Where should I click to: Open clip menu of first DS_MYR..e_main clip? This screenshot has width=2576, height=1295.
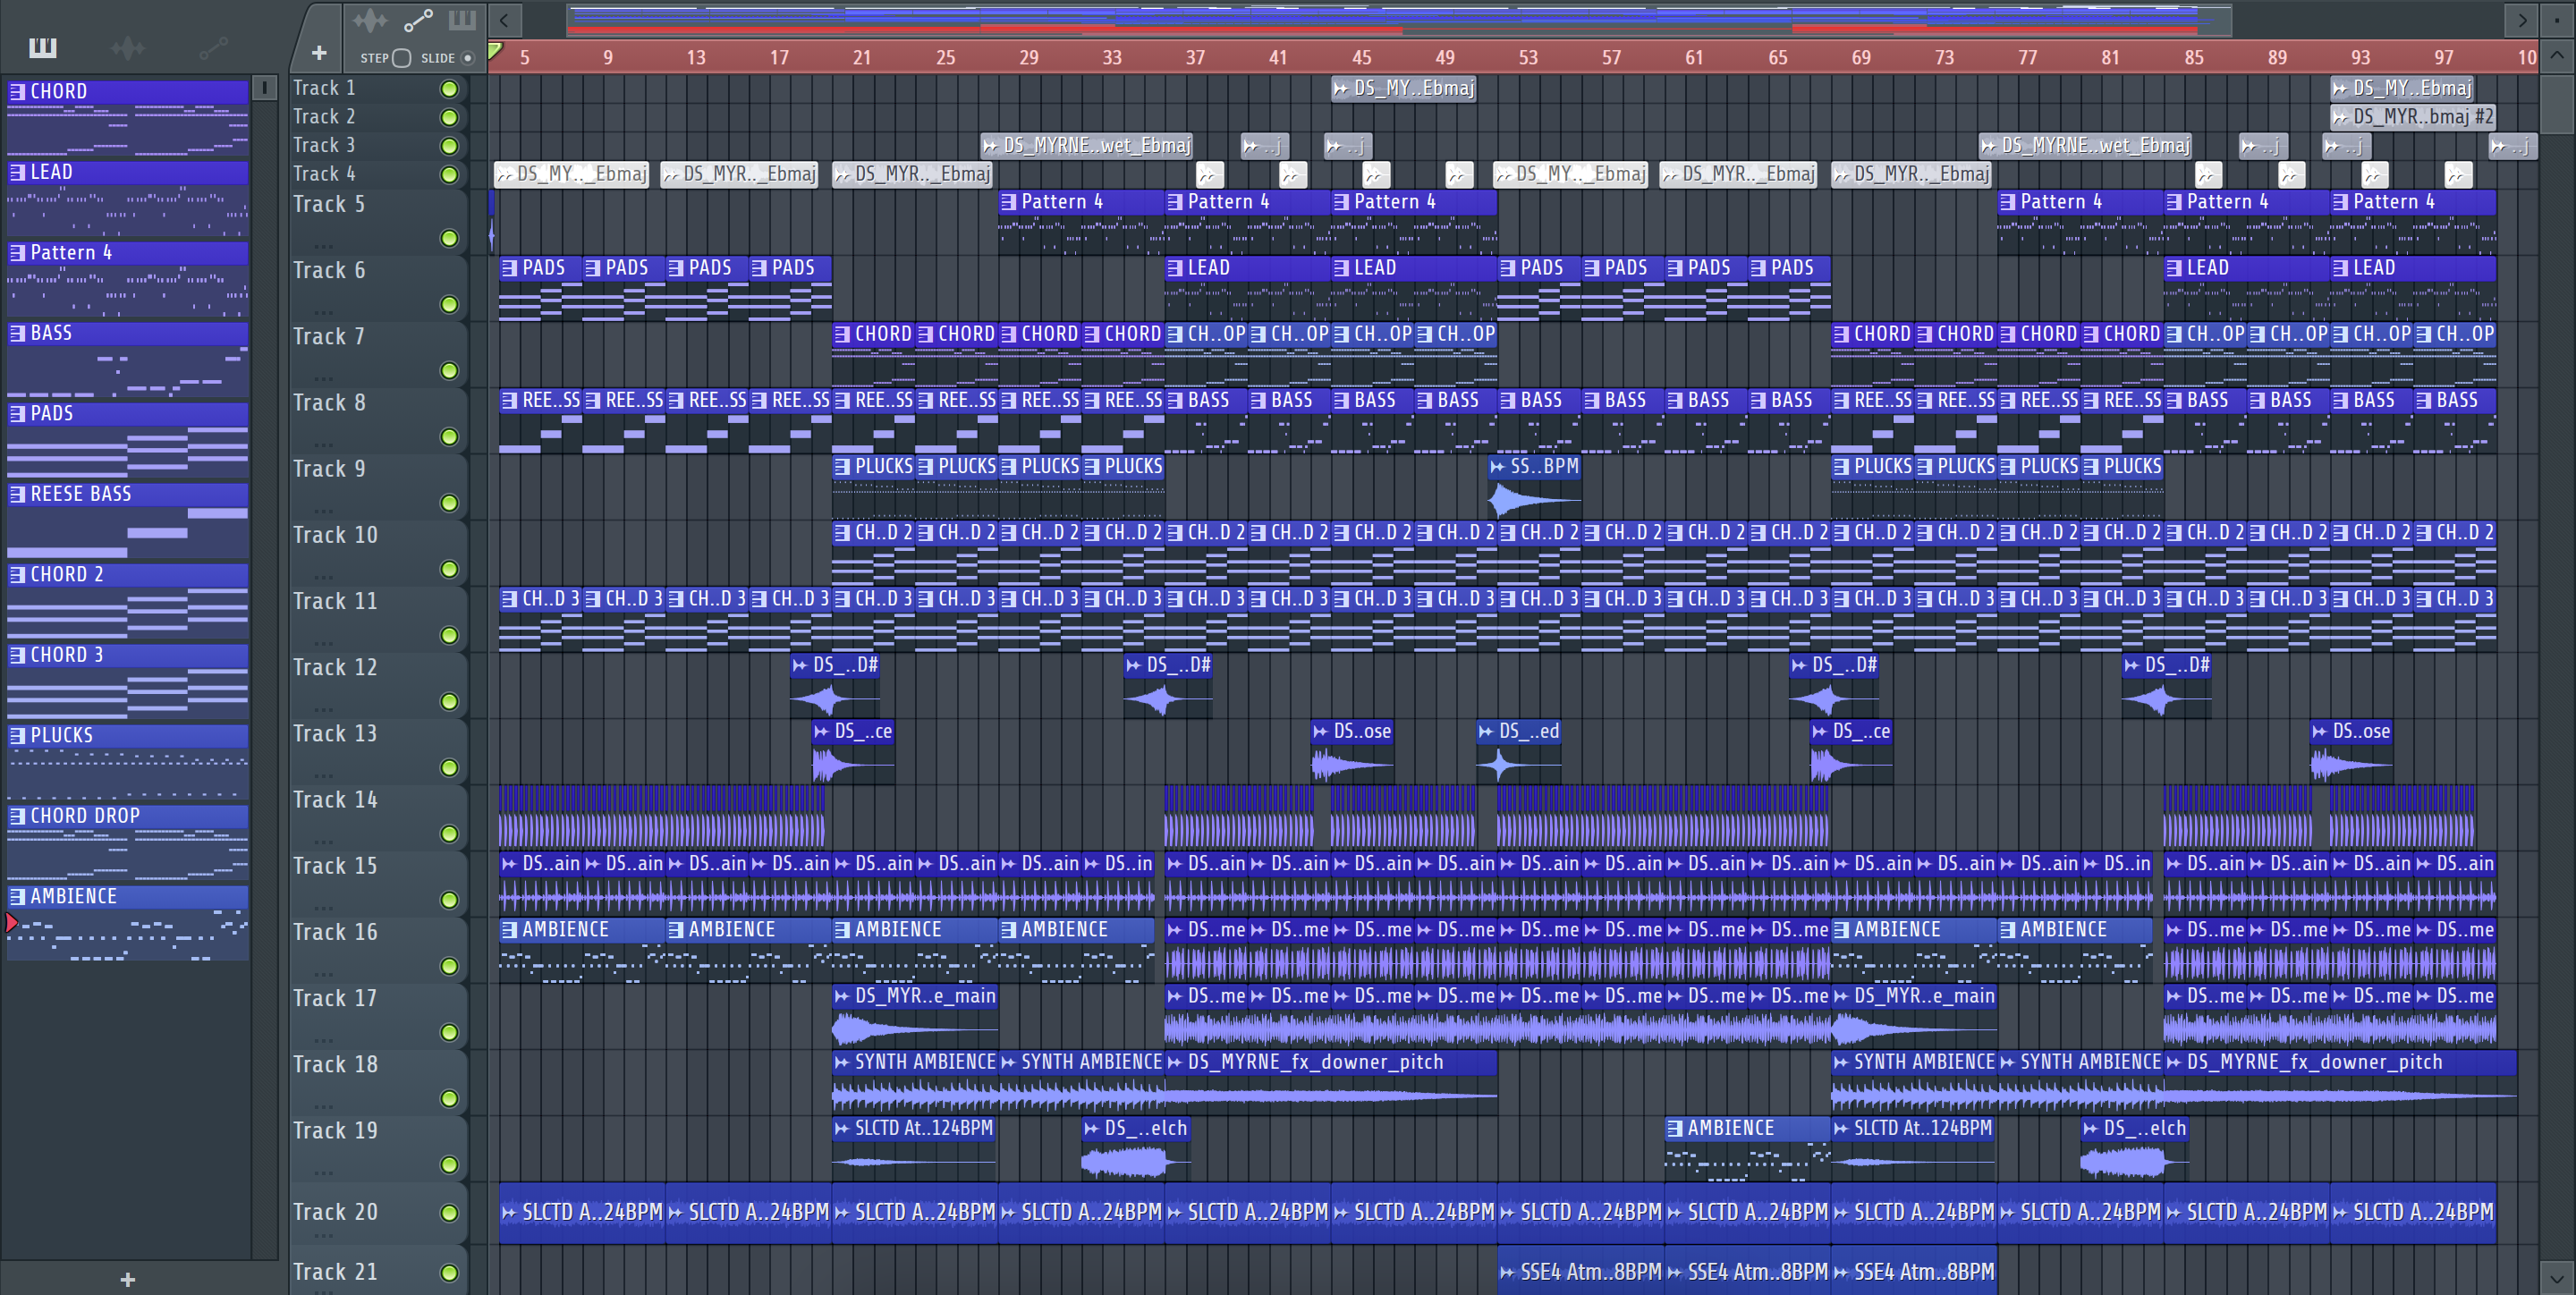coord(842,997)
